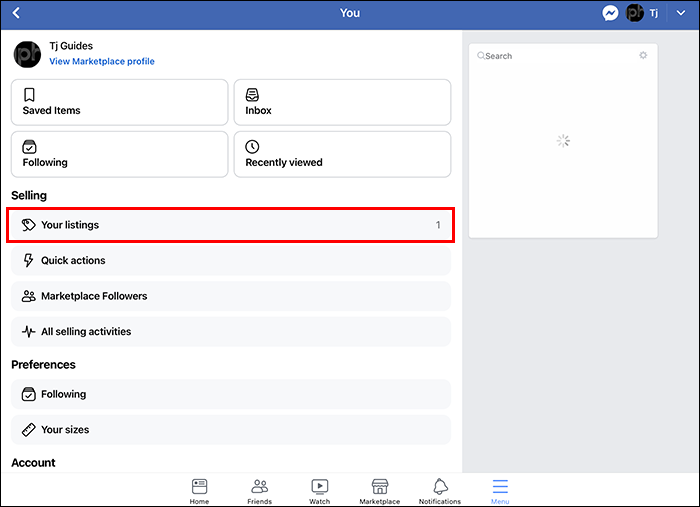Go back using the left arrow
Image resolution: width=700 pixels, height=507 pixels.
[16, 13]
